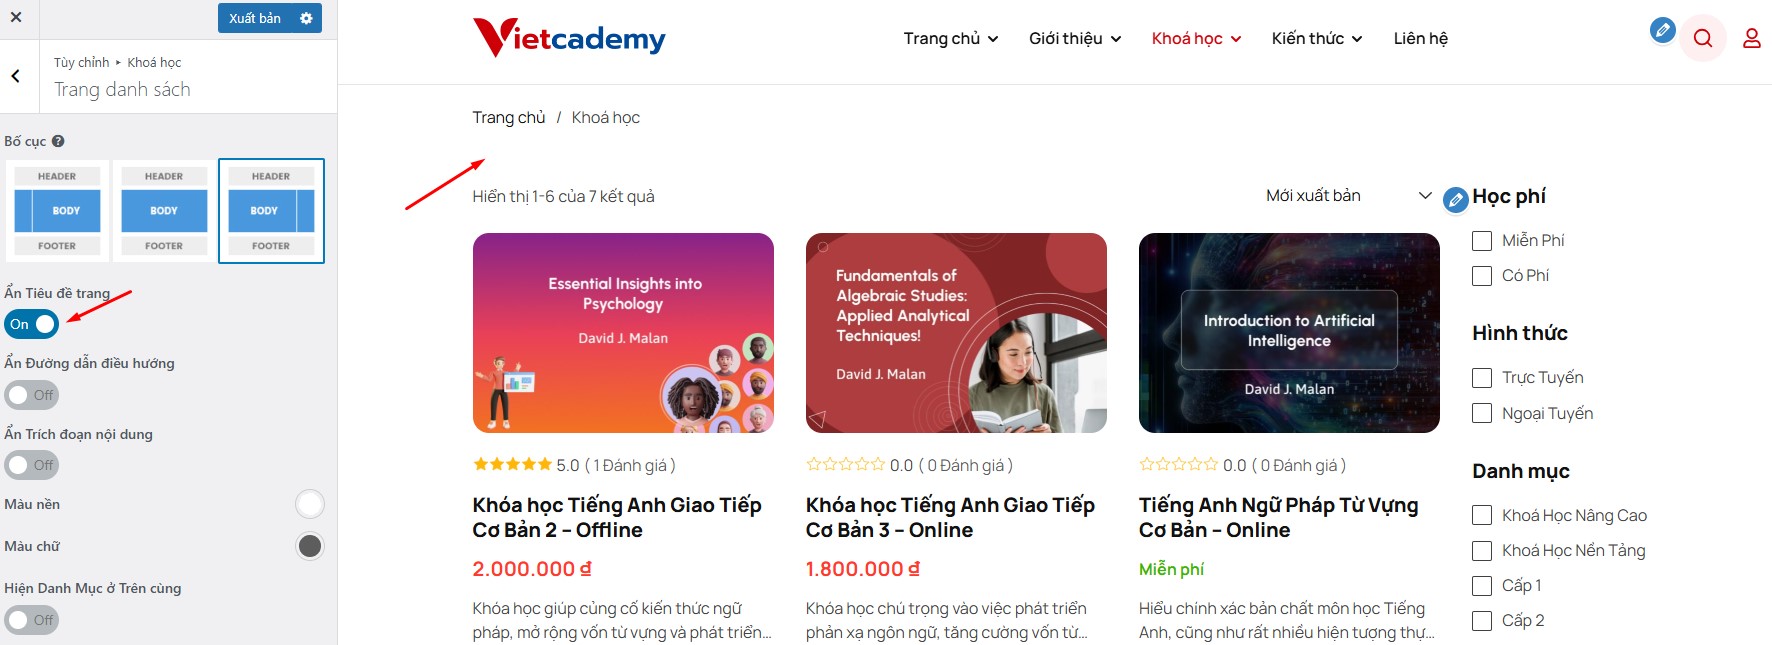The height and width of the screenshot is (645, 1772).
Task: Check the Trực Tuyến checkbox
Action: click(1482, 378)
